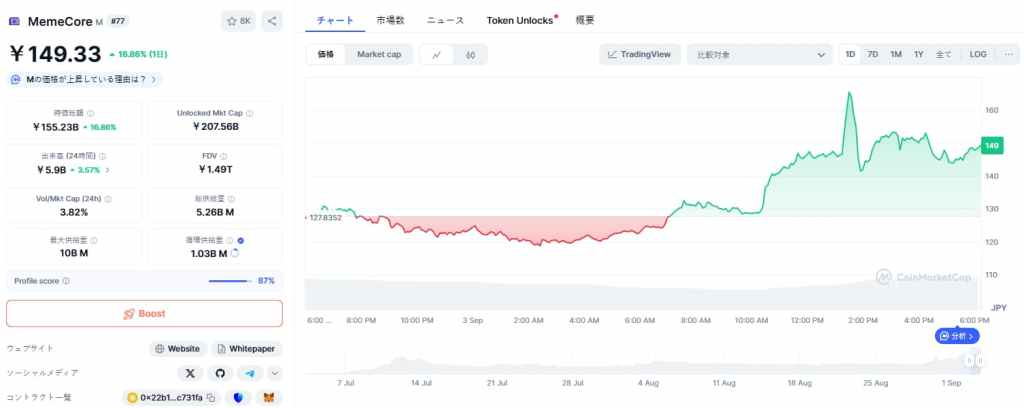Click the info icon beside 時価総額
This screenshot has height=408, width=1024.
coord(90,113)
